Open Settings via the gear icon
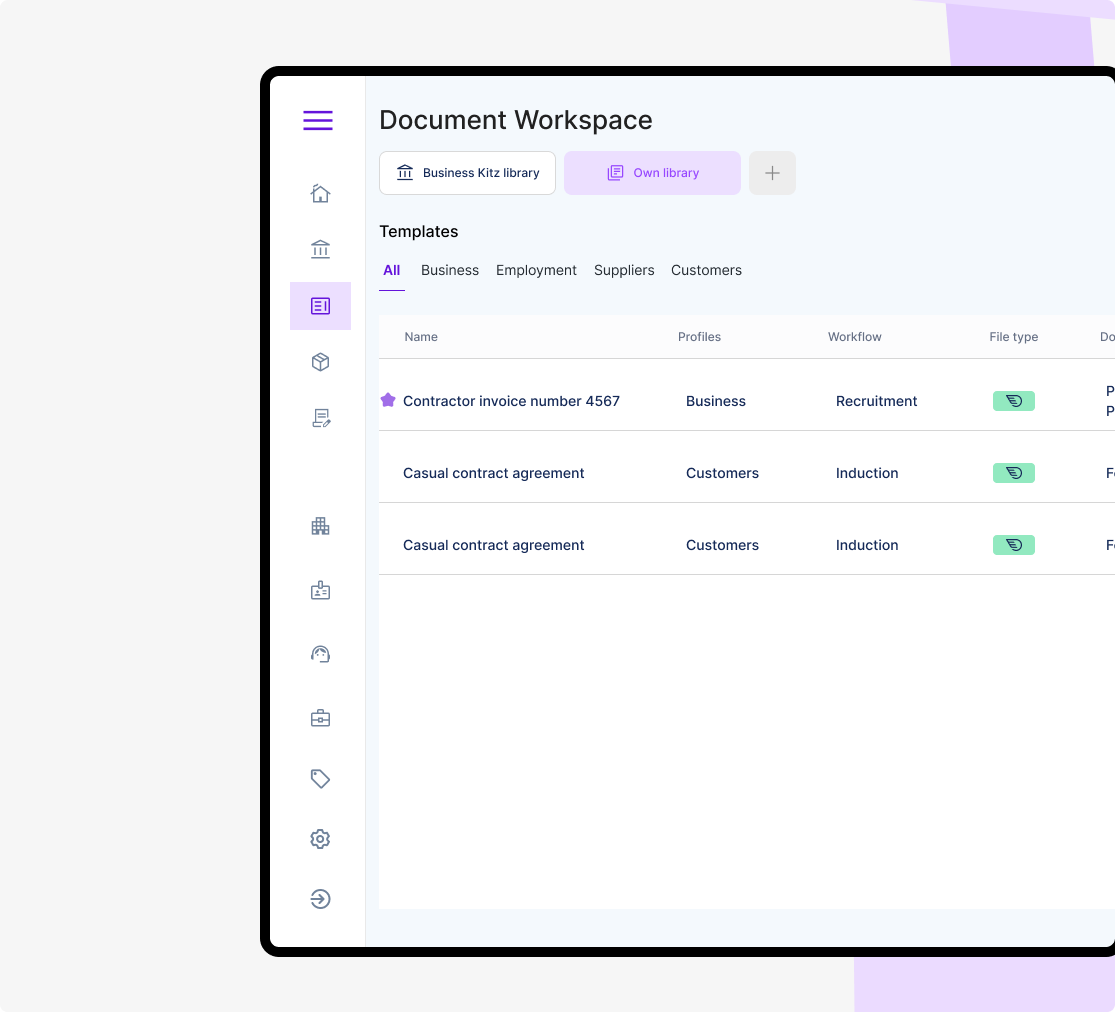The height and width of the screenshot is (1012, 1115). click(x=320, y=838)
